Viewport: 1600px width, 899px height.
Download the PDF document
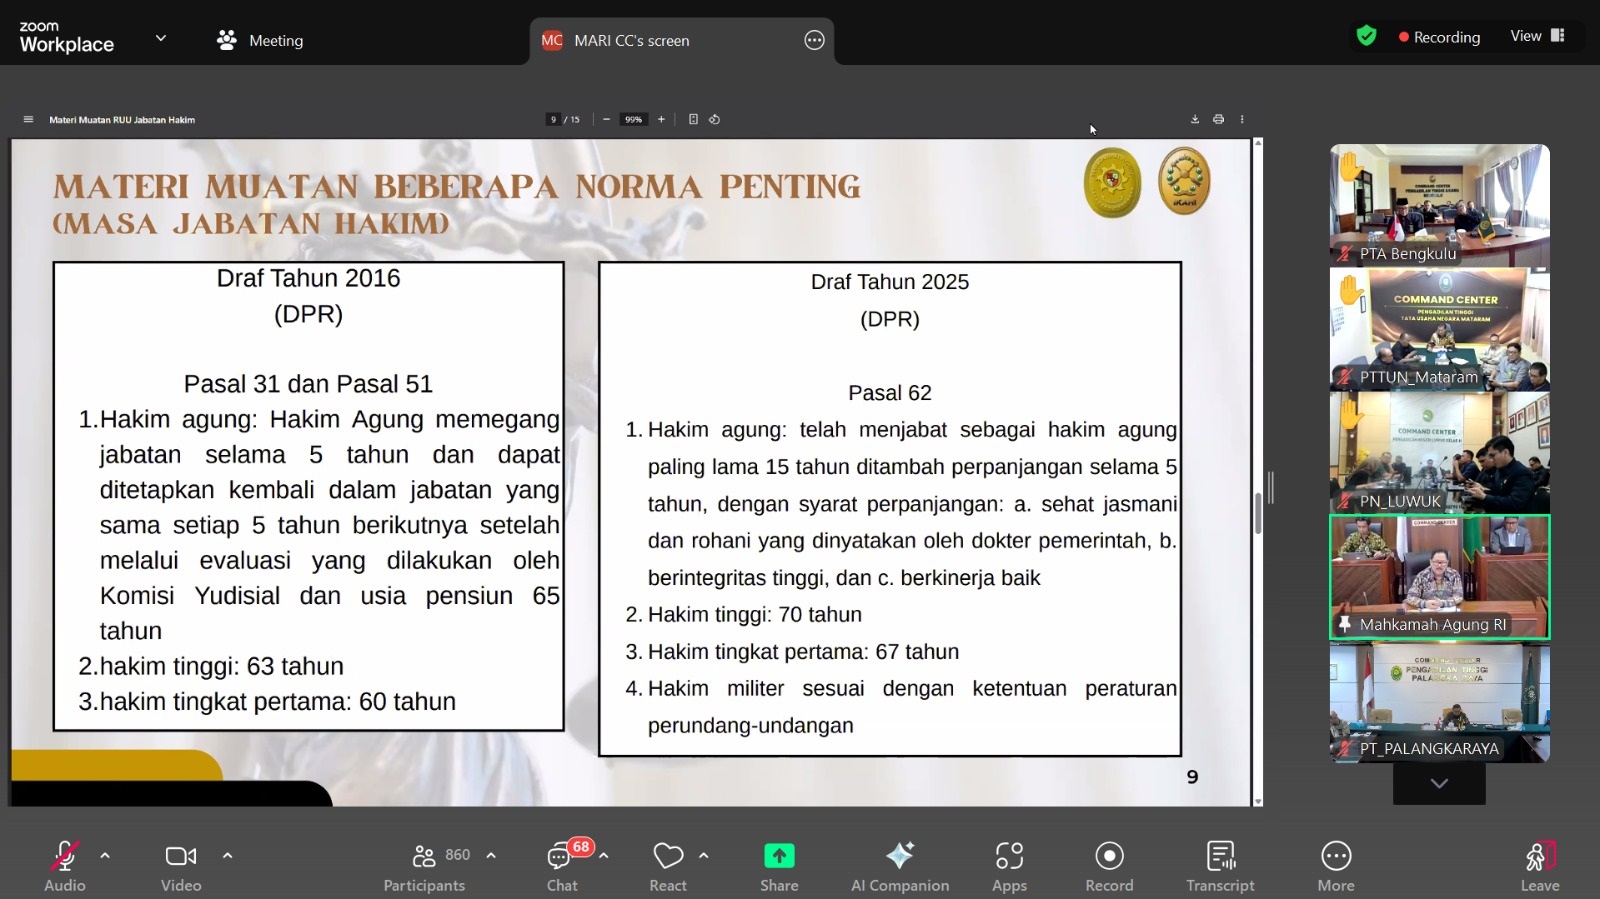coord(1195,119)
